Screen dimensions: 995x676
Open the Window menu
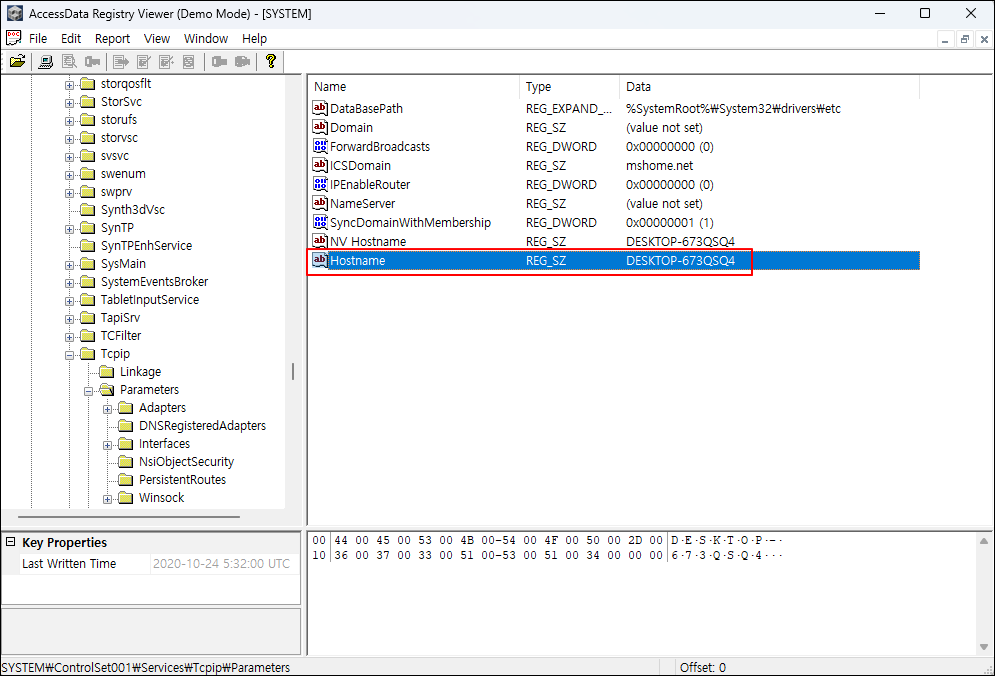[x=206, y=39]
